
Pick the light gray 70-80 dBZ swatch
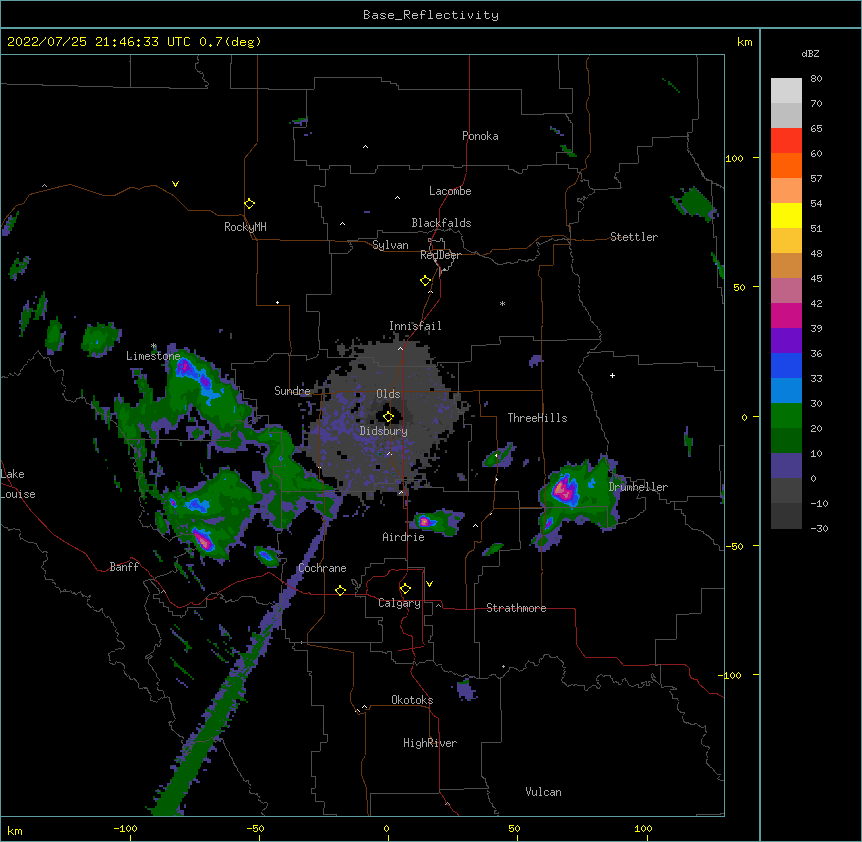(x=786, y=91)
